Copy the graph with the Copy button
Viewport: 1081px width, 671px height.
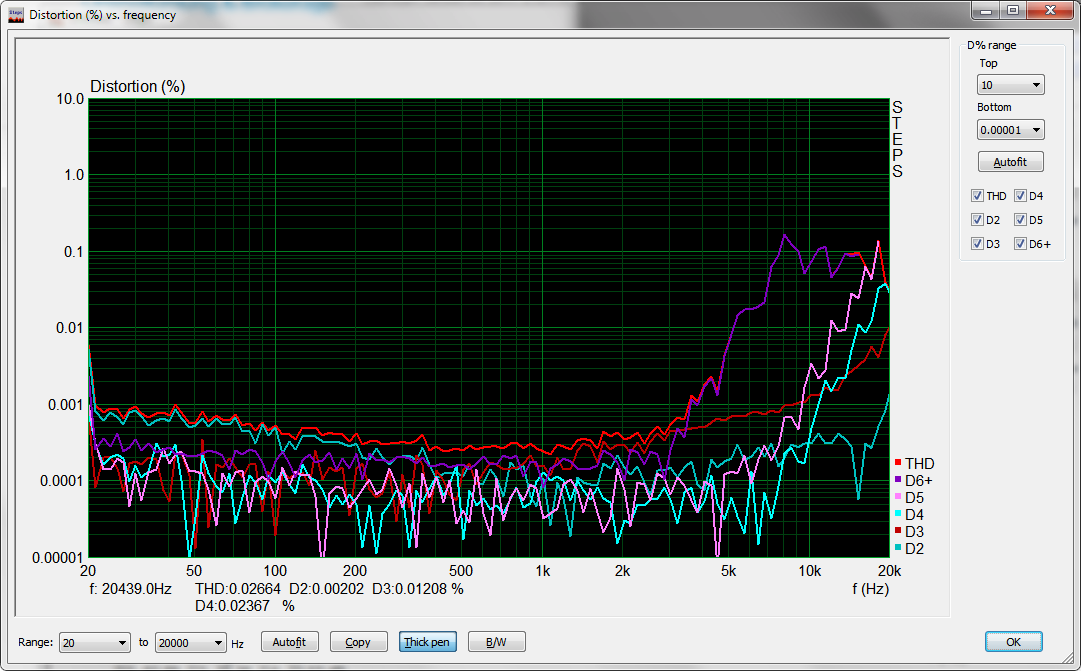pyautogui.click(x=357, y=642)
